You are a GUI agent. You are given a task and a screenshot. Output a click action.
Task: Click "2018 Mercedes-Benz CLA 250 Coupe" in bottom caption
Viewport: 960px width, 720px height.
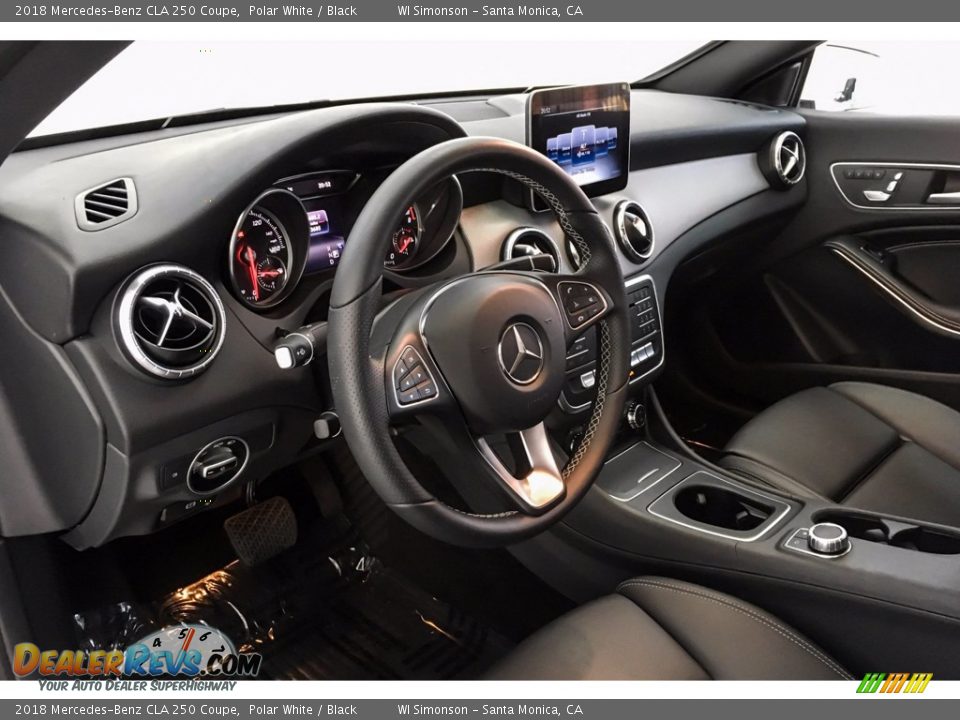(x=126, y=710)
